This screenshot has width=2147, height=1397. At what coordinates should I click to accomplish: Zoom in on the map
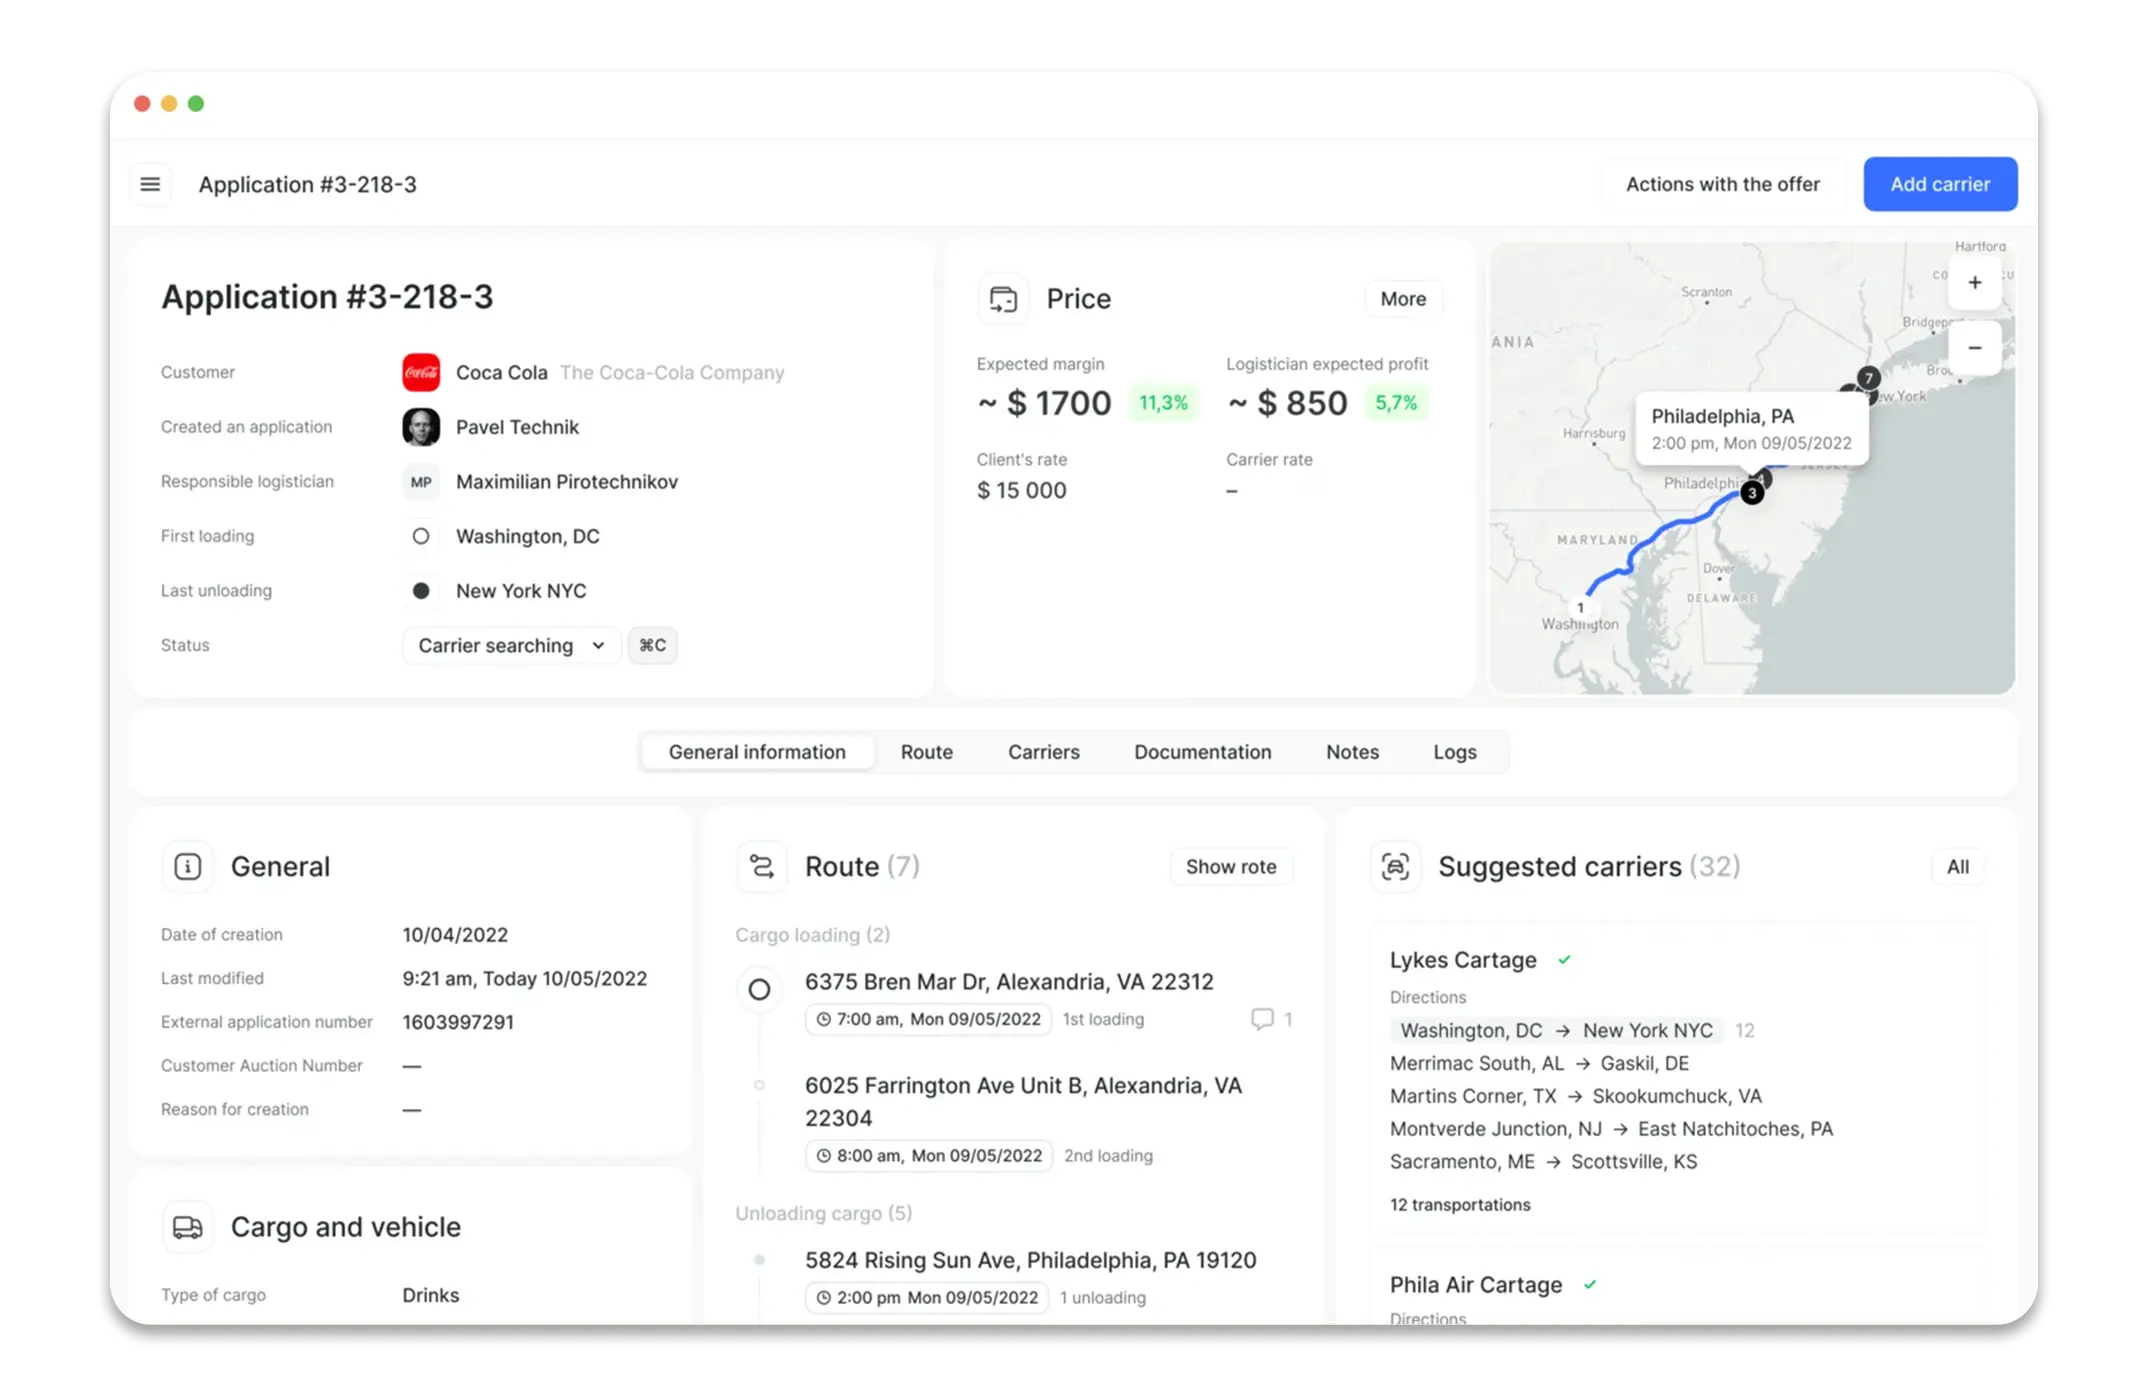(x=1974, y=283)
